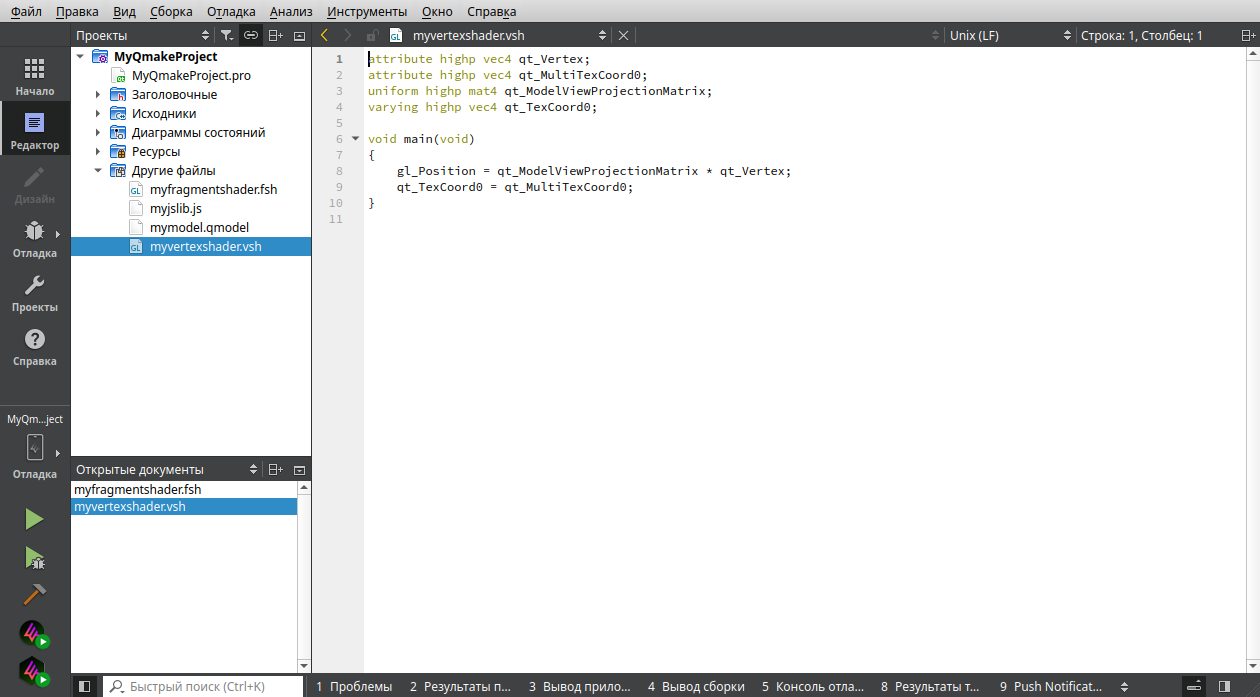Toggle synchronize with editor link icon
The width and height of the screenshot is (1260, 697).
coord(251,35)
